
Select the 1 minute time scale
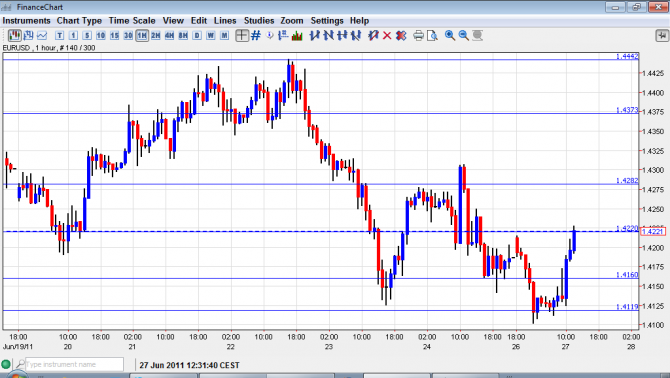pyautogui.click(x=73, y=35)
